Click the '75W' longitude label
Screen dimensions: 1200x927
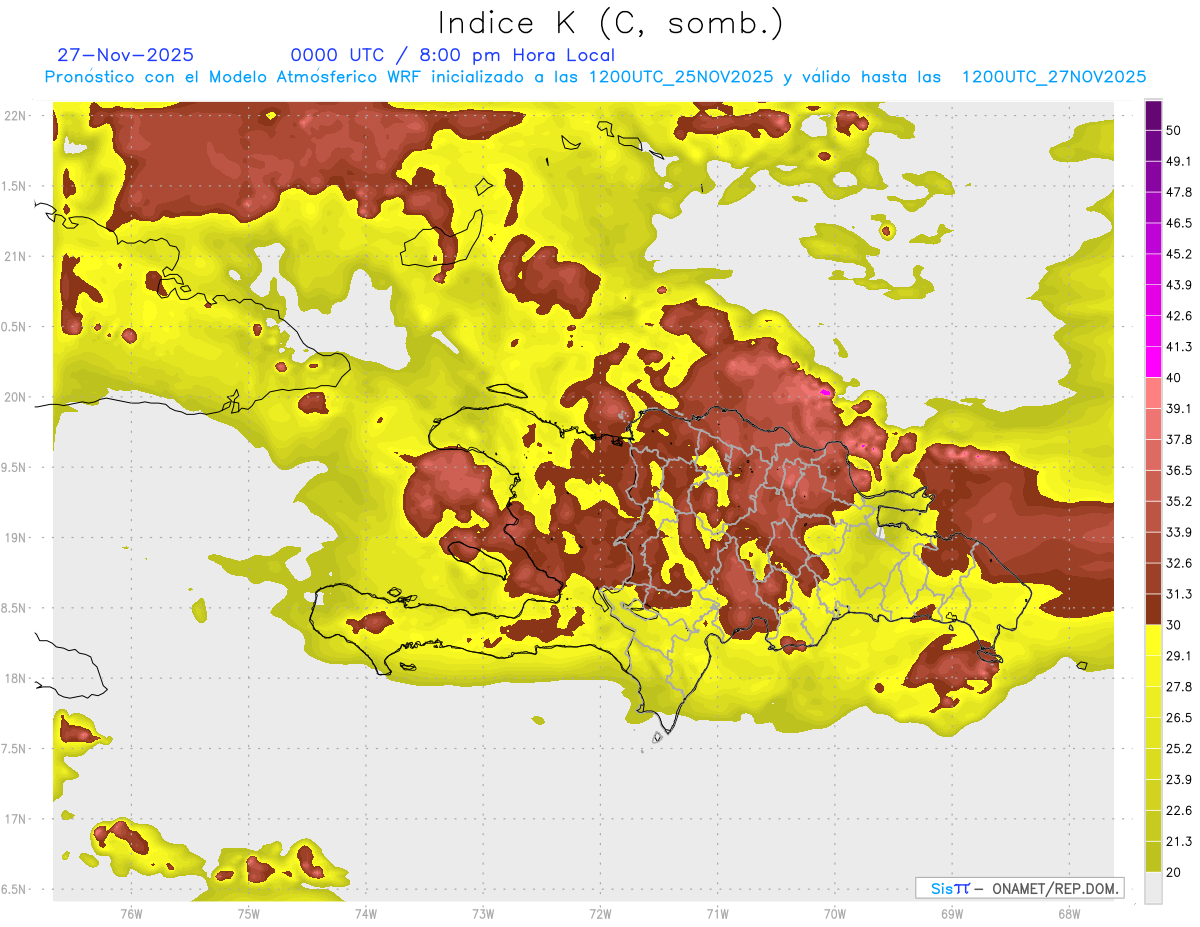(x=248, y=914)
